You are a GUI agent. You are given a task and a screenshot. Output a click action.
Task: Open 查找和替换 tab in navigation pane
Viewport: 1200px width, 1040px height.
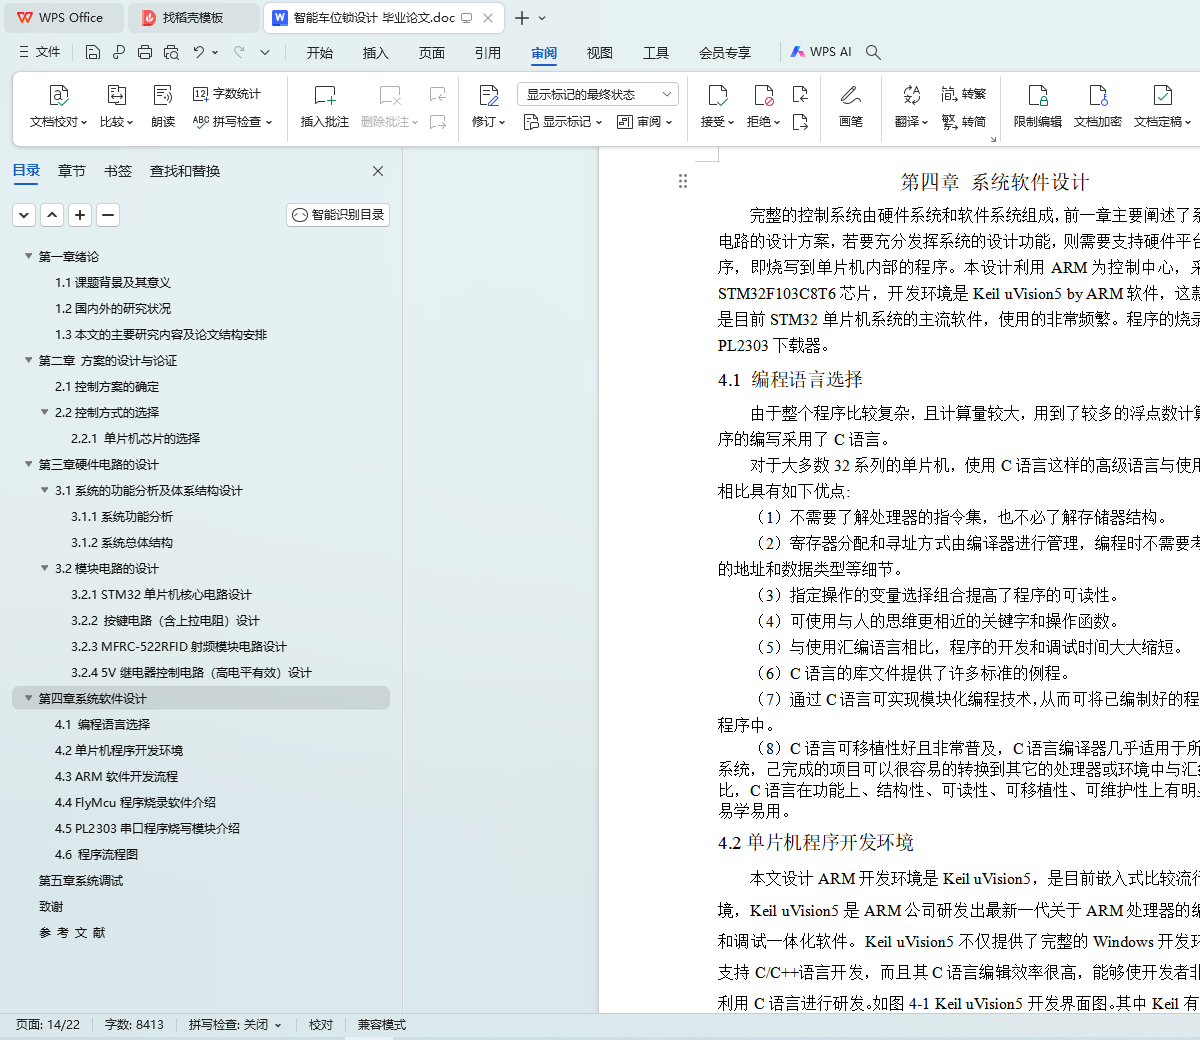pyautogui.click(x=185, y=171)
